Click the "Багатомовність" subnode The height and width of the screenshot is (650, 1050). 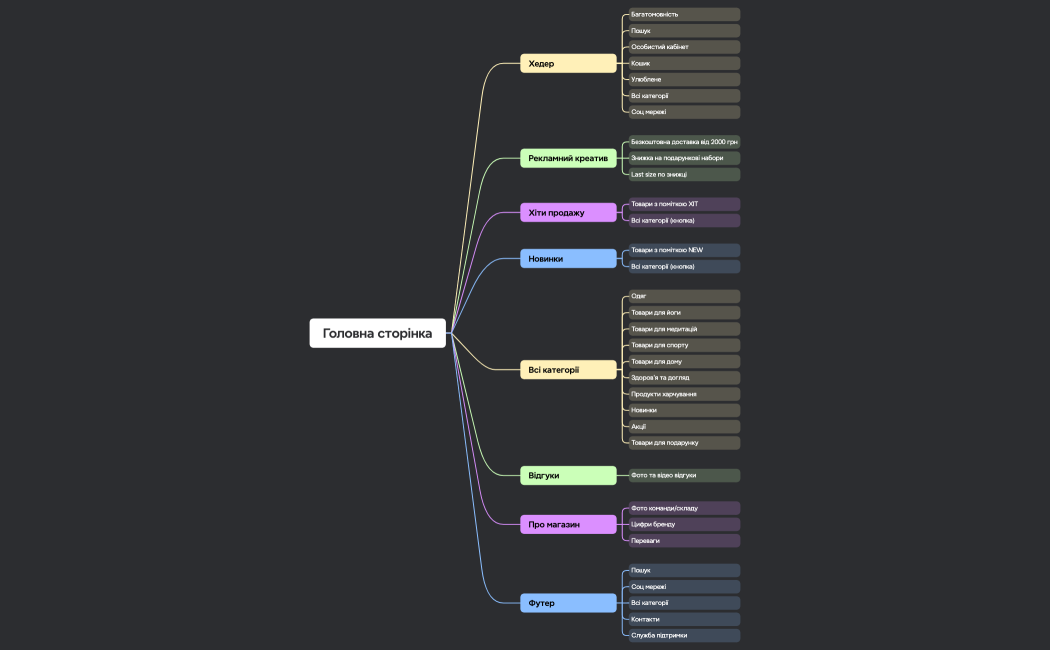click(684, 15)
